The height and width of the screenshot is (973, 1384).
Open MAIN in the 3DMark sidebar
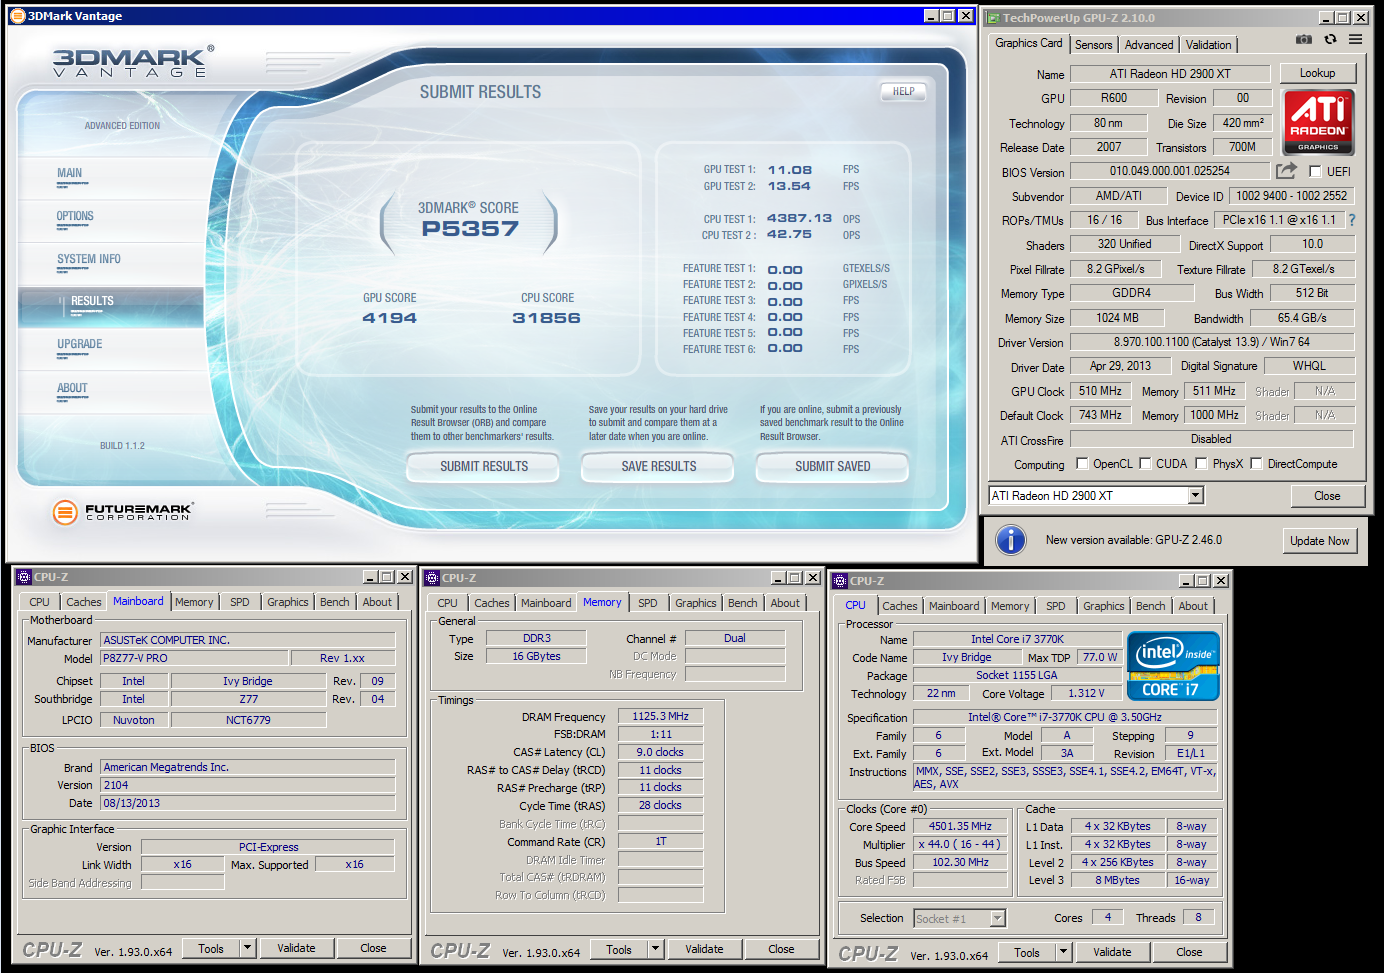69,174
